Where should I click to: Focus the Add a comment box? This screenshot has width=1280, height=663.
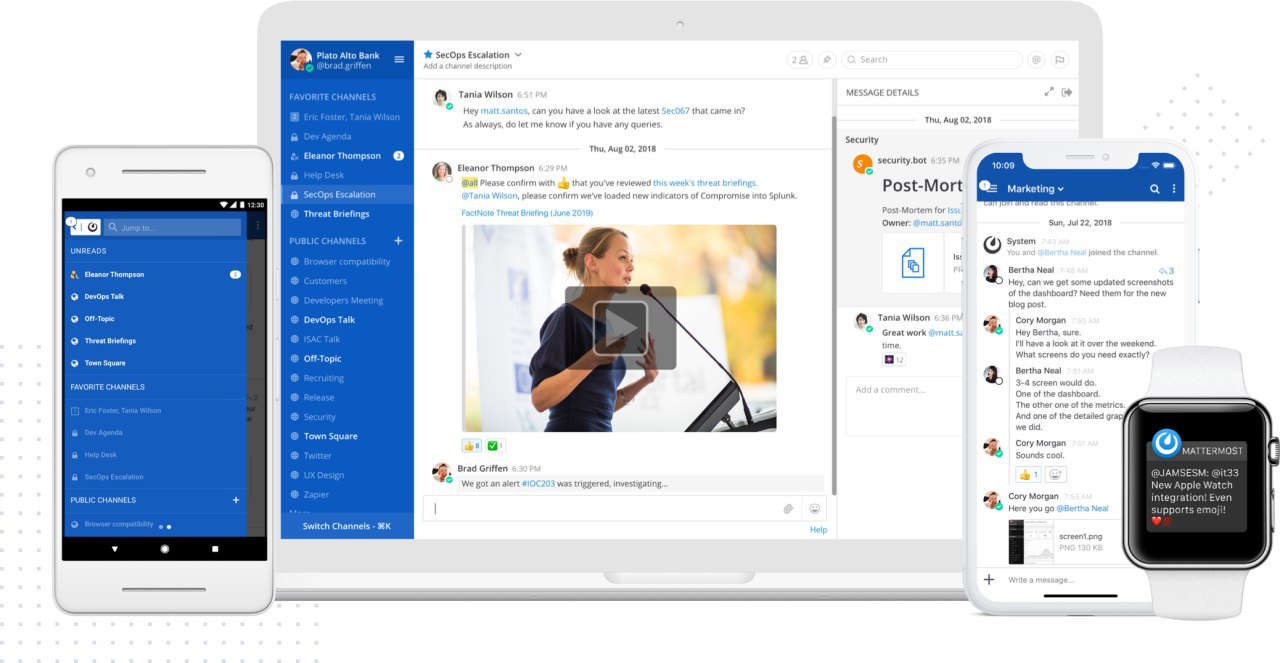click(x=905, y=405)
